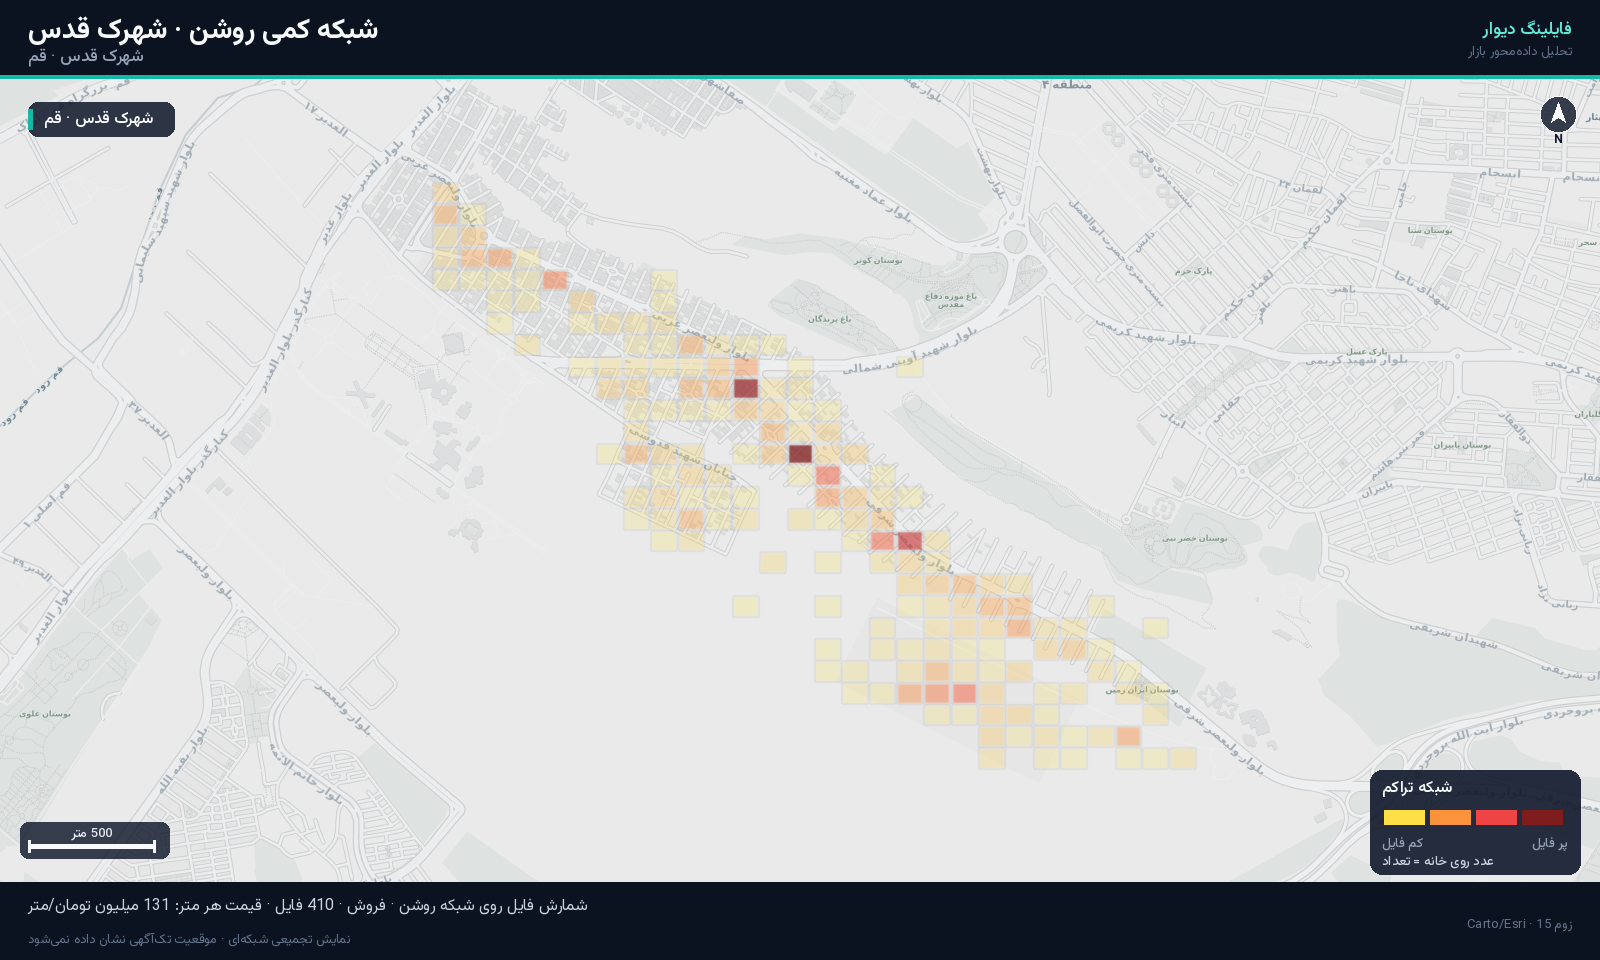Viewport: 1600px width, 960px height.
Task: Click the dark red legend swatch
Action: [1542, 818]
